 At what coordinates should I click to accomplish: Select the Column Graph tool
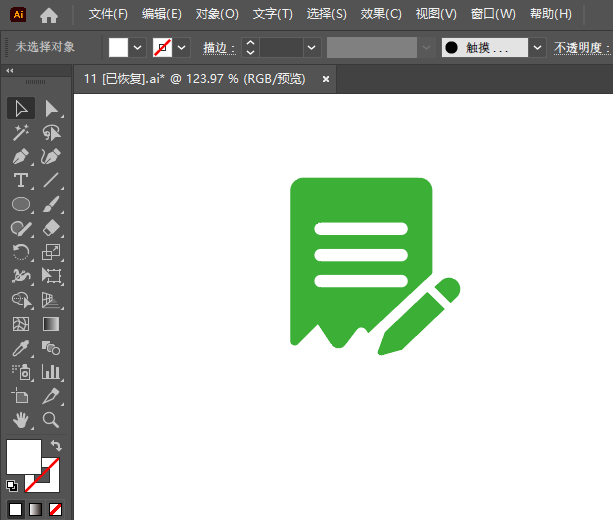point(51,372)
